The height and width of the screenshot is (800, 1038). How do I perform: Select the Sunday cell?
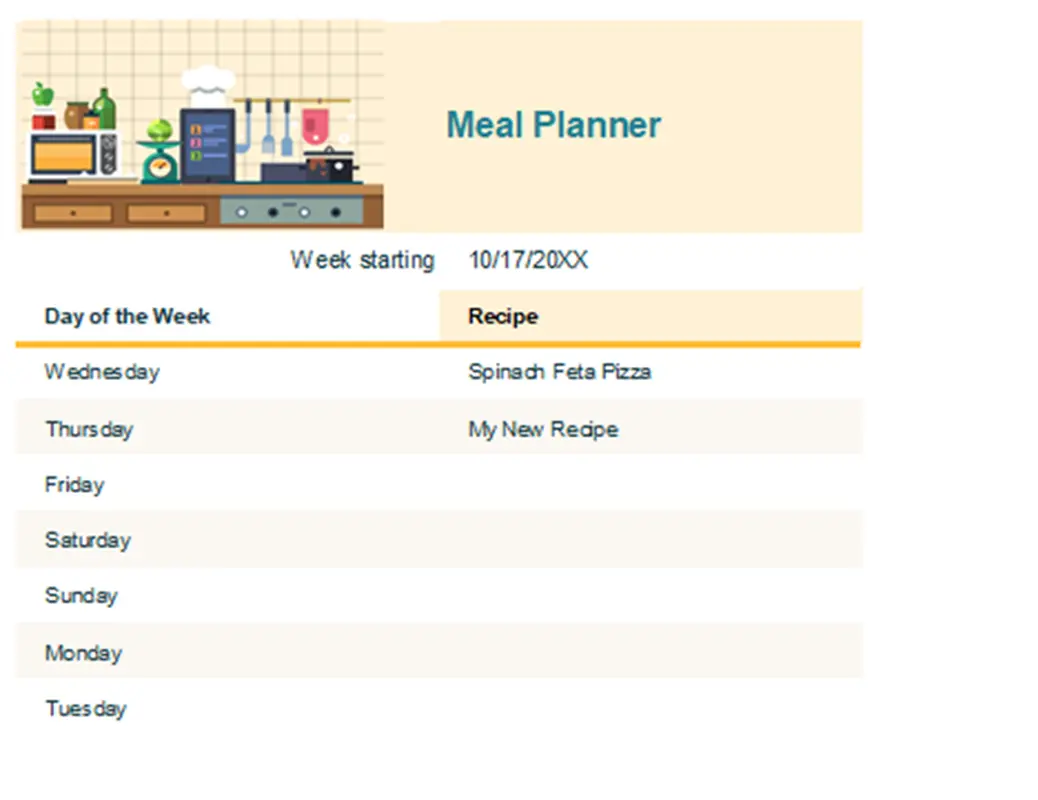click(x=81, y=596)
